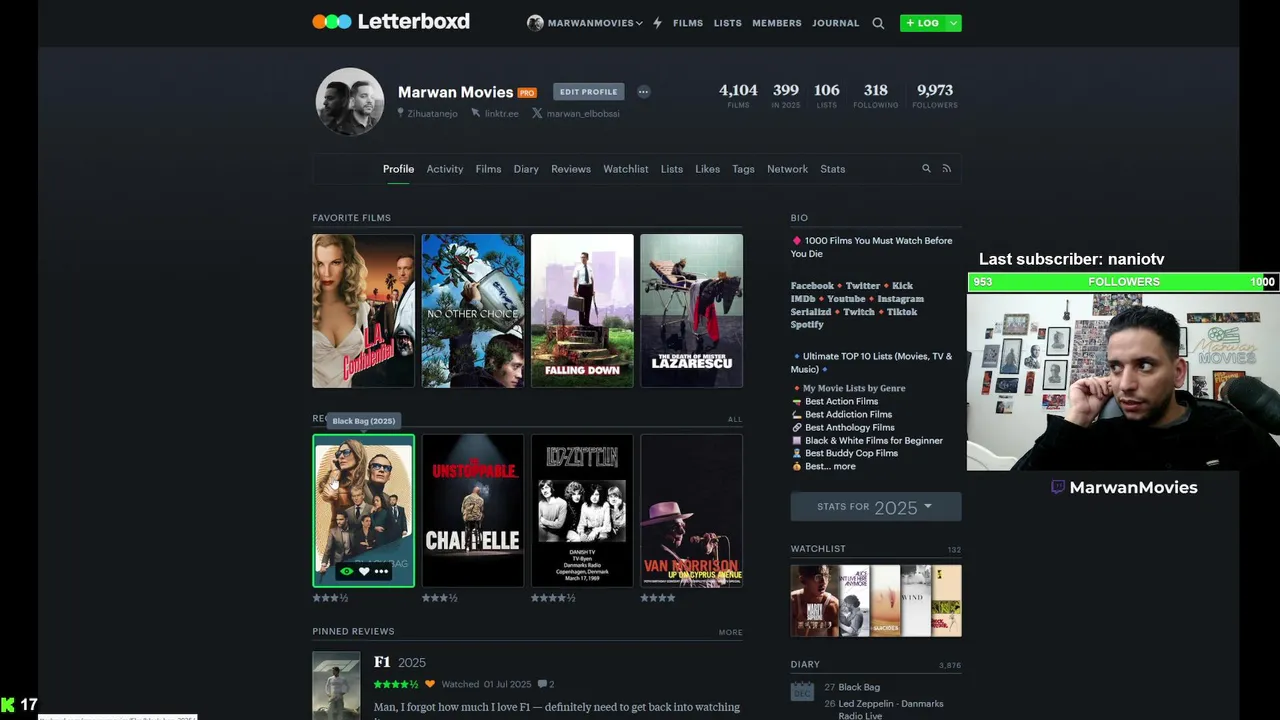The width and height of the screenshot is (1280, 720).
Task: Open JOURNAL in the top navigation
Action: coord(836,23)
